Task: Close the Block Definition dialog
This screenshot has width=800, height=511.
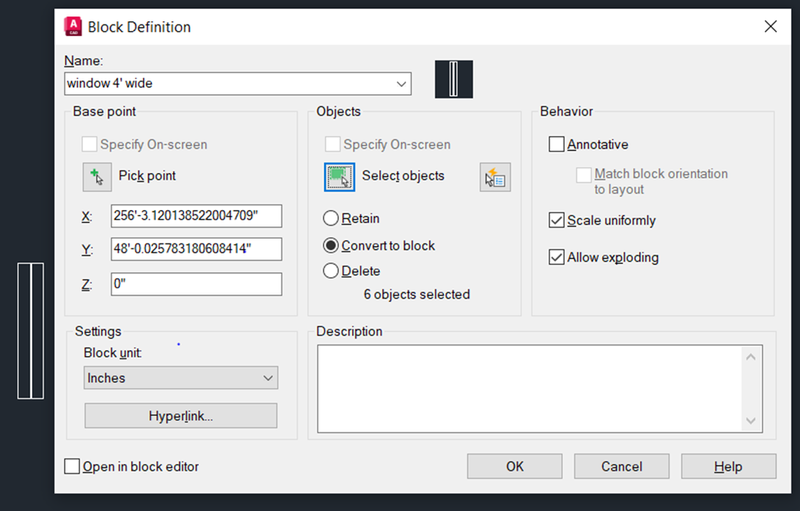Action: coord(770,27)
